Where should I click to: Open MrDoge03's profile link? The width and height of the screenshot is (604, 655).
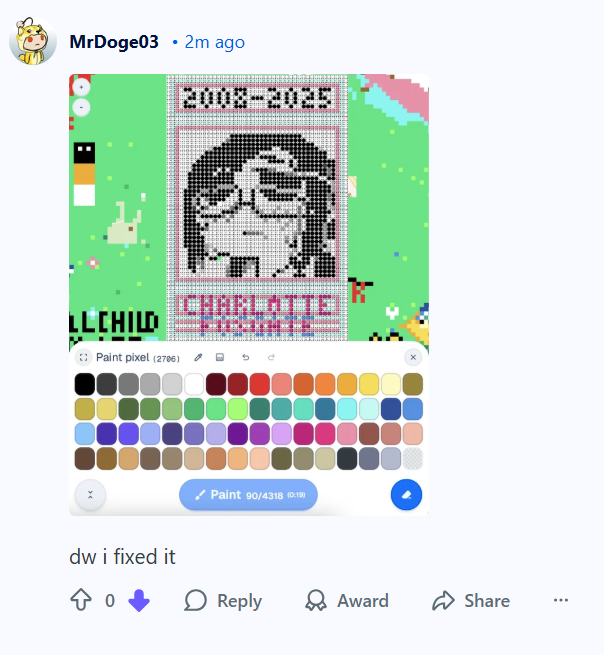pyautogui.click(x=114, y=42)
